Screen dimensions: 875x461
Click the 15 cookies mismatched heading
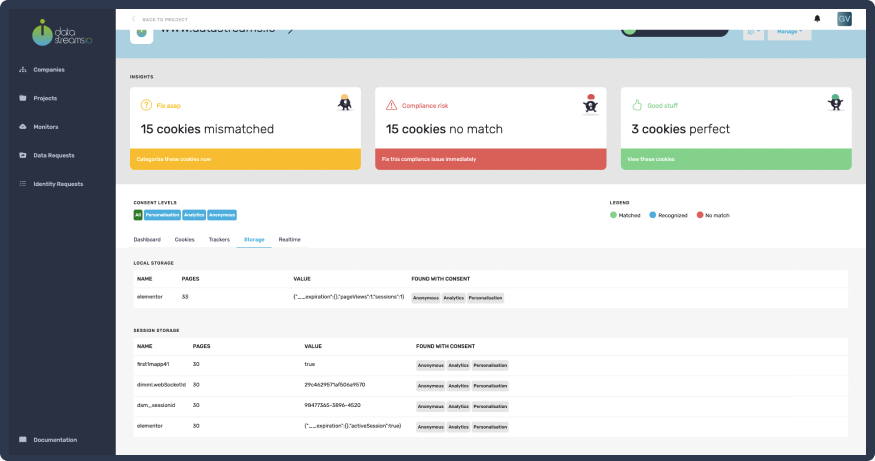207,129
